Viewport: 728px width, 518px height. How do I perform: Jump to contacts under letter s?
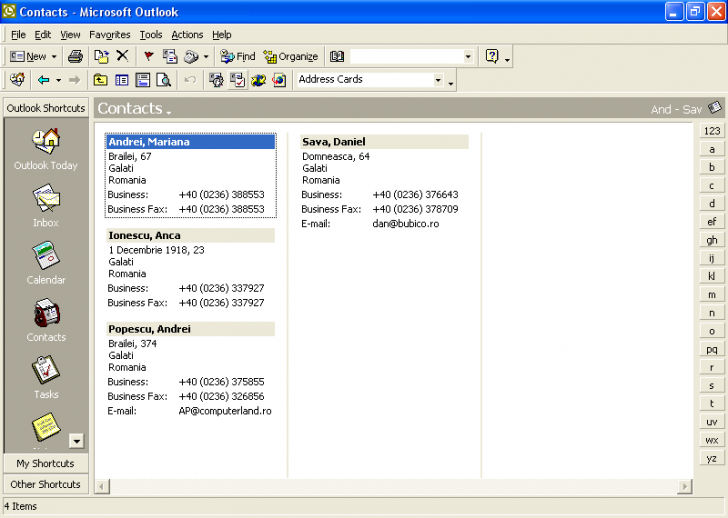click(712, 385)
